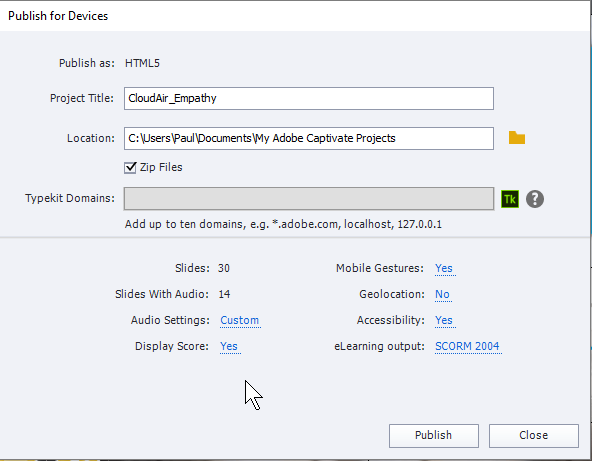Change Geolocation No setting
This screenshot has height=461, width=592.
[442, 294]
